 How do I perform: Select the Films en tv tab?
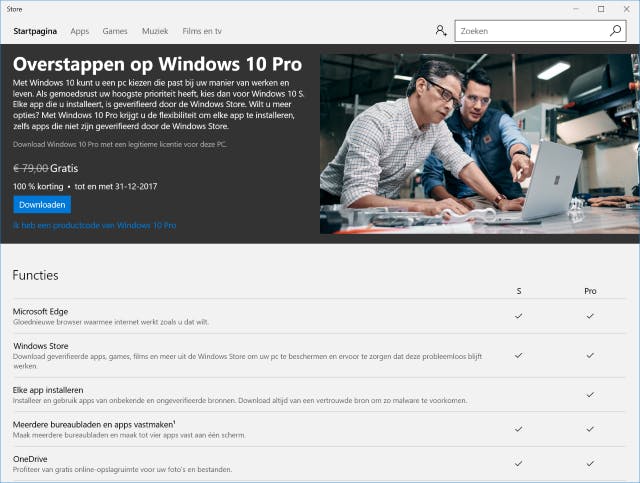pos(202,31)
